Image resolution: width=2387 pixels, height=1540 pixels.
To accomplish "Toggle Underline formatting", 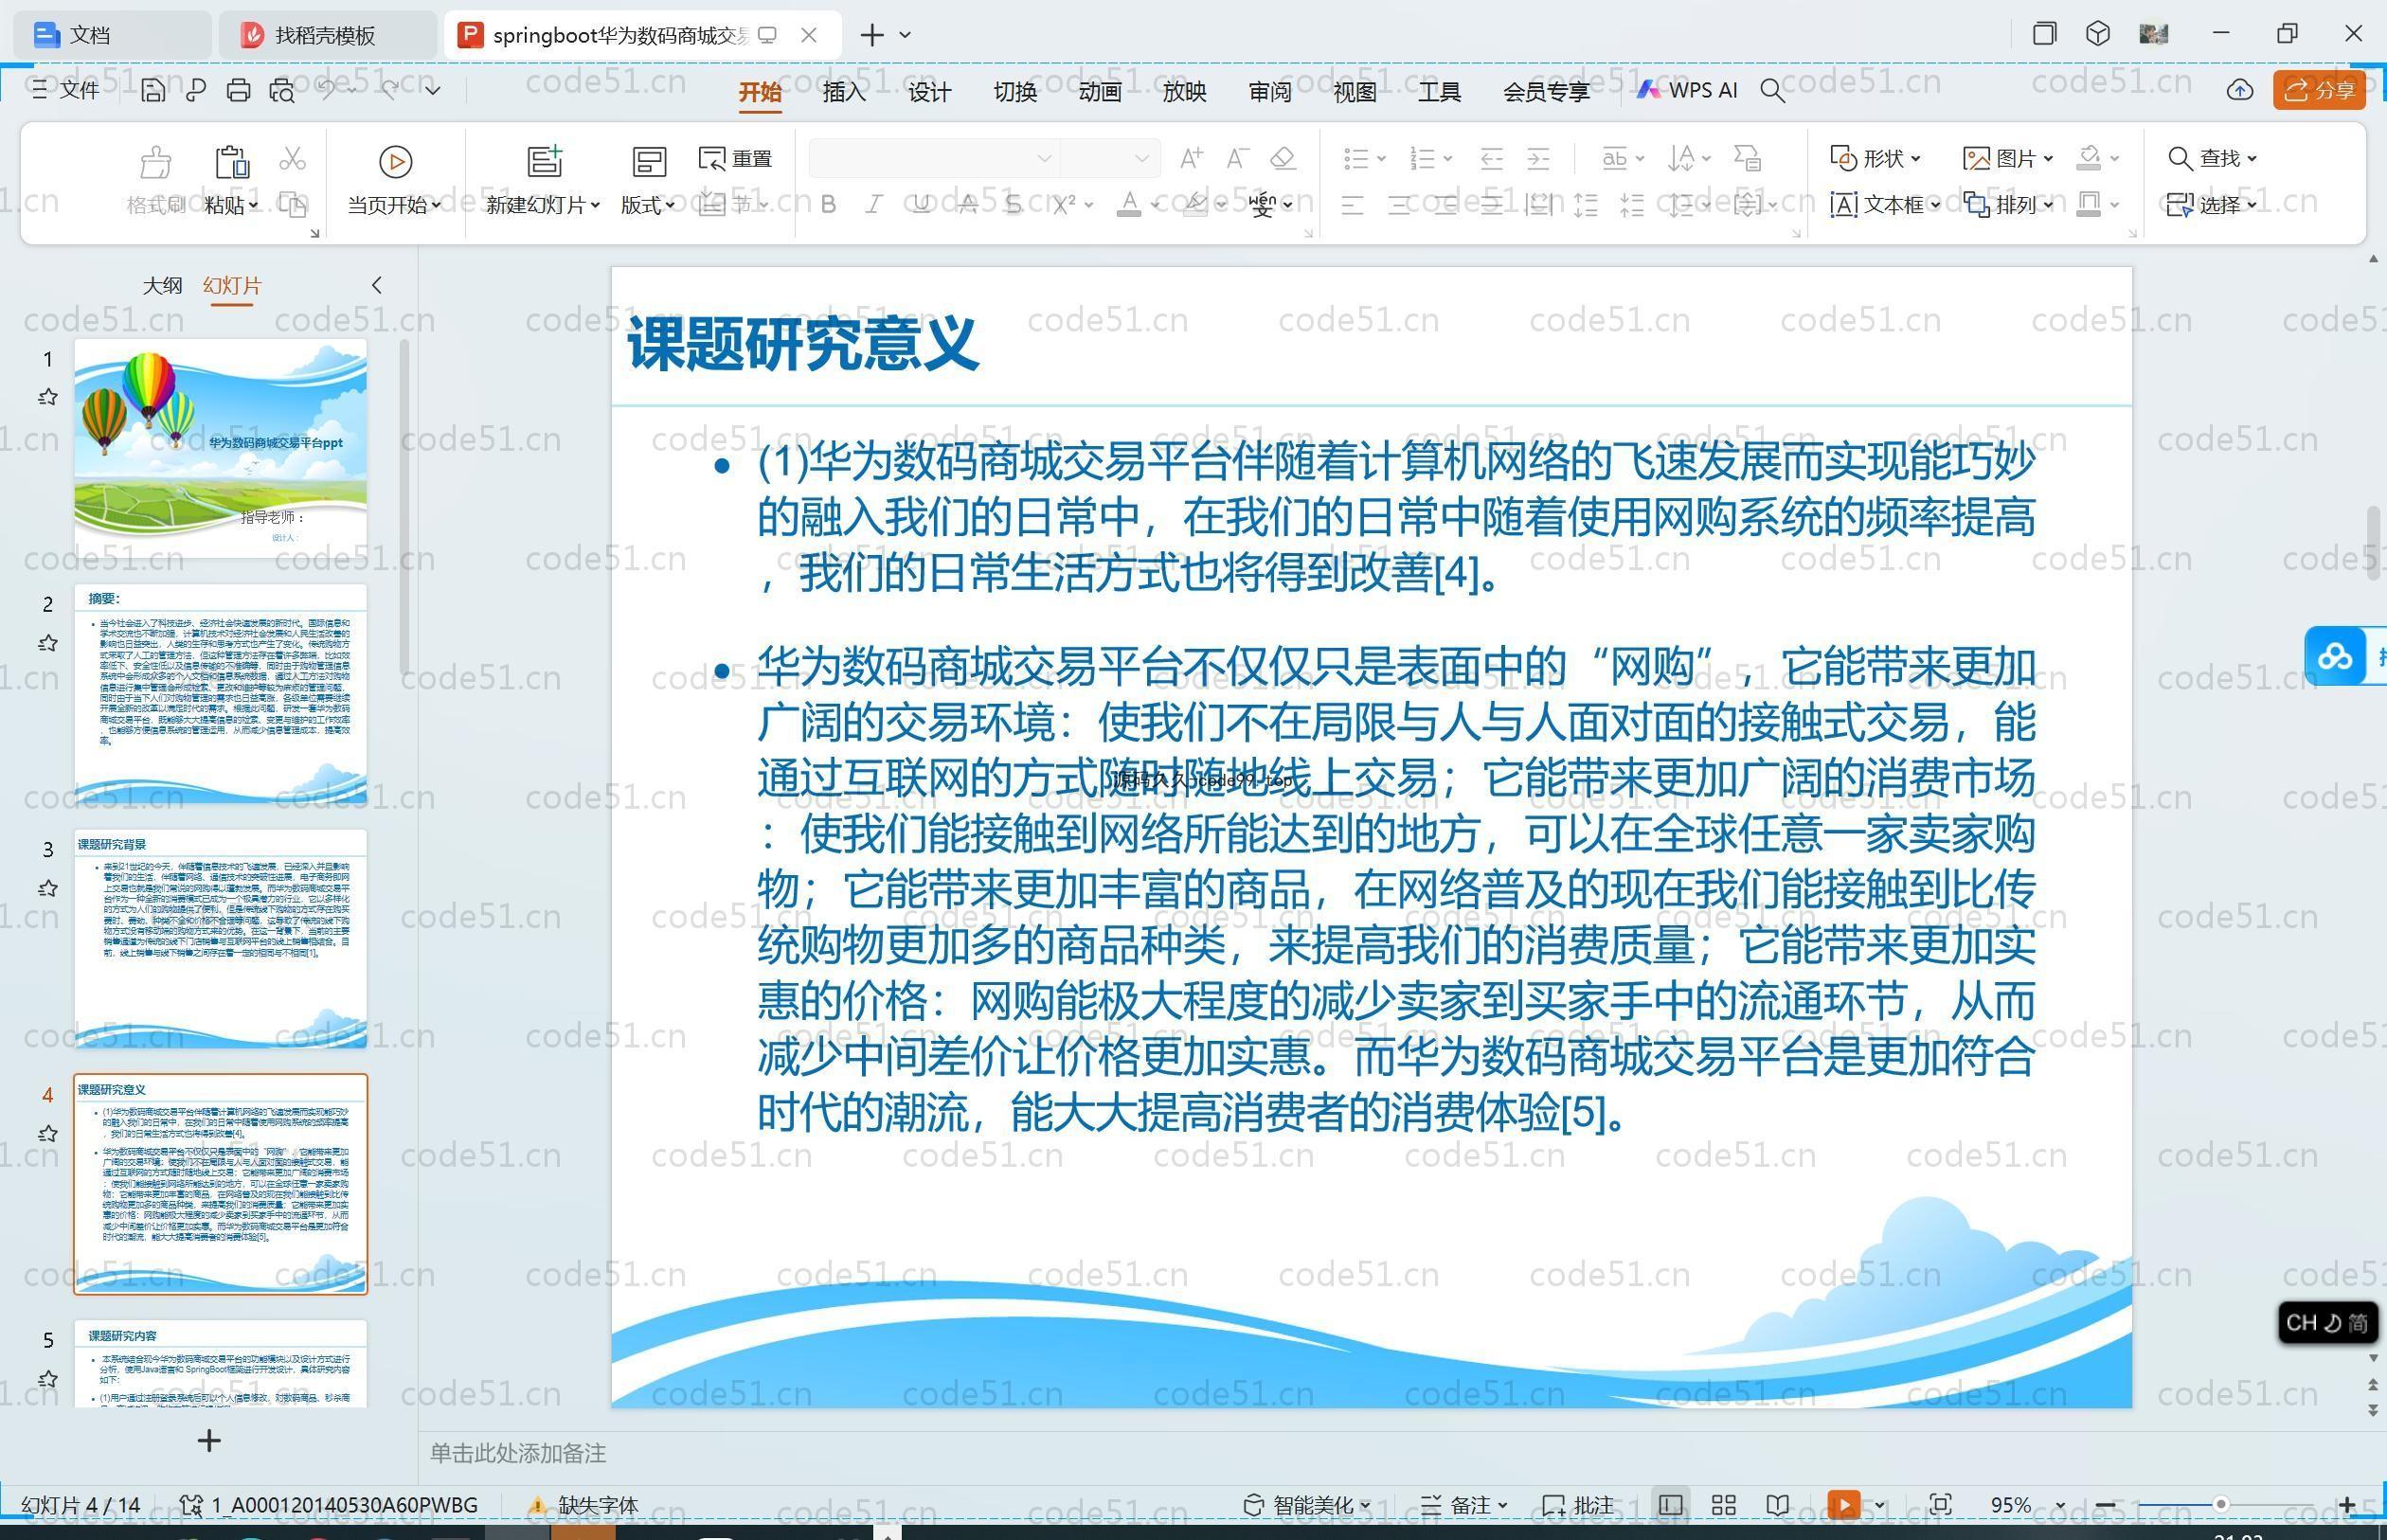I will pos(921,204).
